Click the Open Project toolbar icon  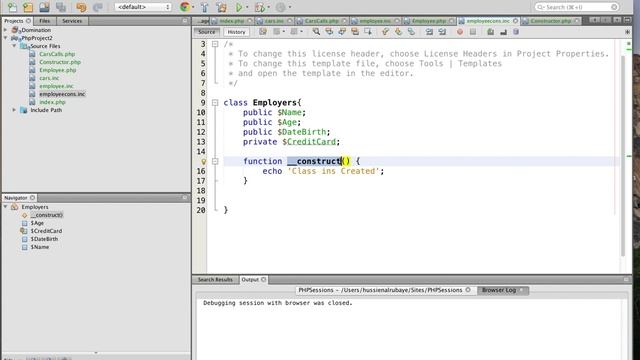point(44,7)
